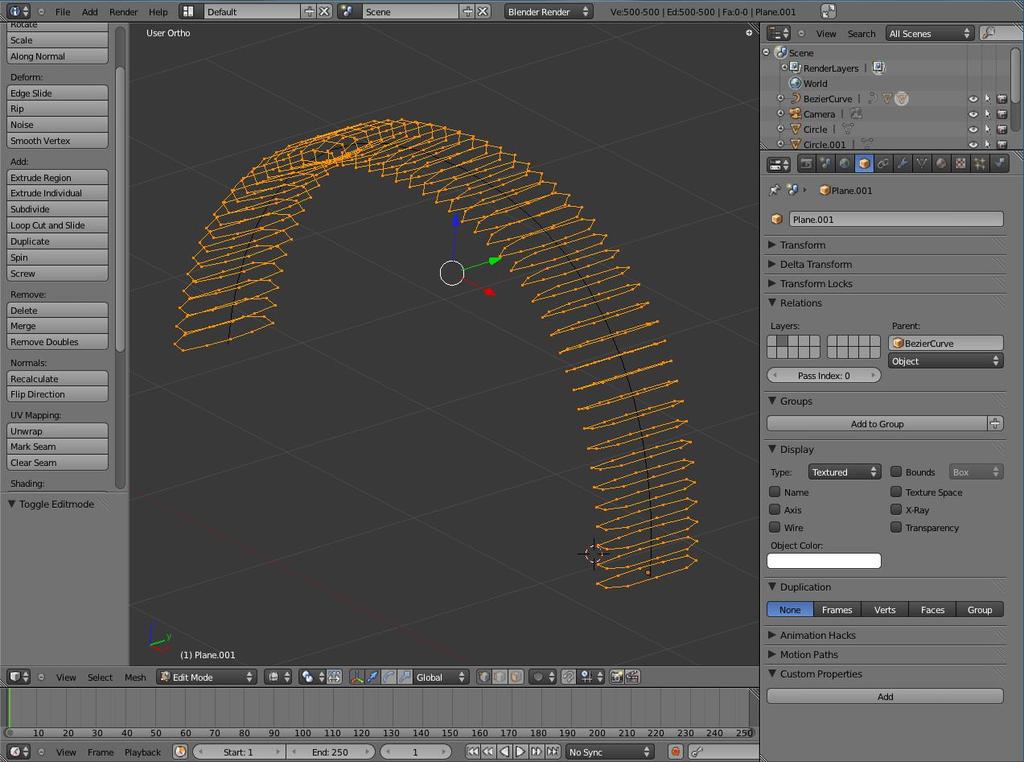This screenshot has width=1024, height=762.
Task: Open the Help menu
Action: (158, 12)
